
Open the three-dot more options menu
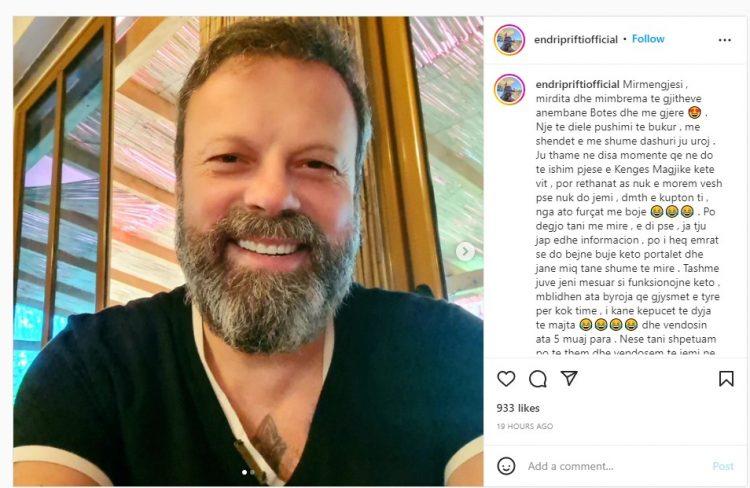coord(725,40)
